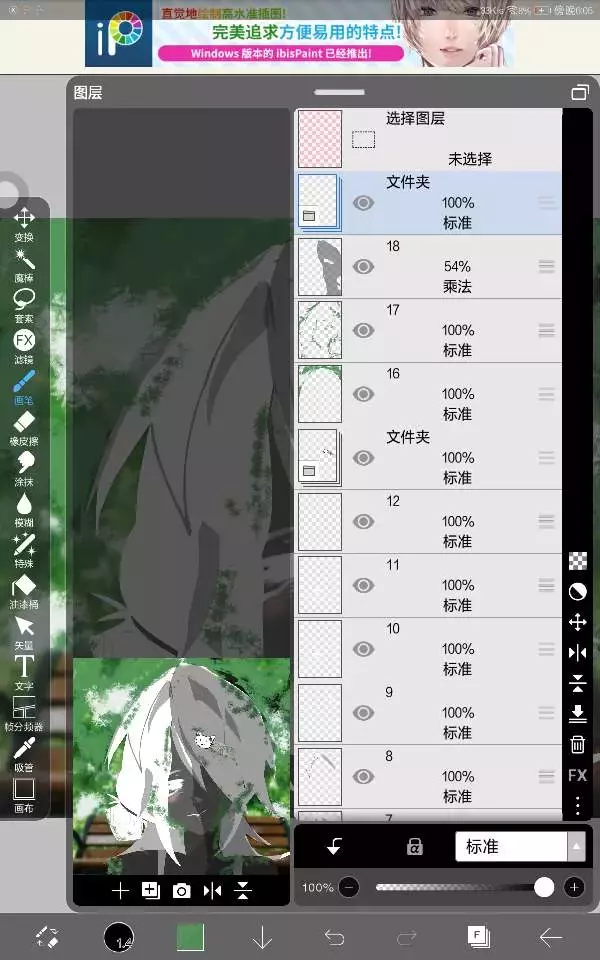Click the checkerboard icon in the right strip

click(x=577, y=561)
